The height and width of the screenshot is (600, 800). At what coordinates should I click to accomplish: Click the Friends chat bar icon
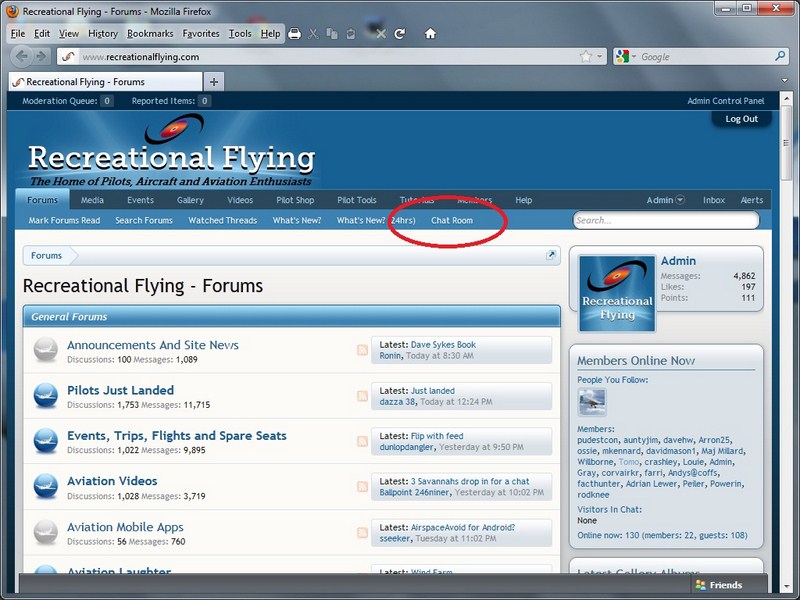tap(701, 585)
